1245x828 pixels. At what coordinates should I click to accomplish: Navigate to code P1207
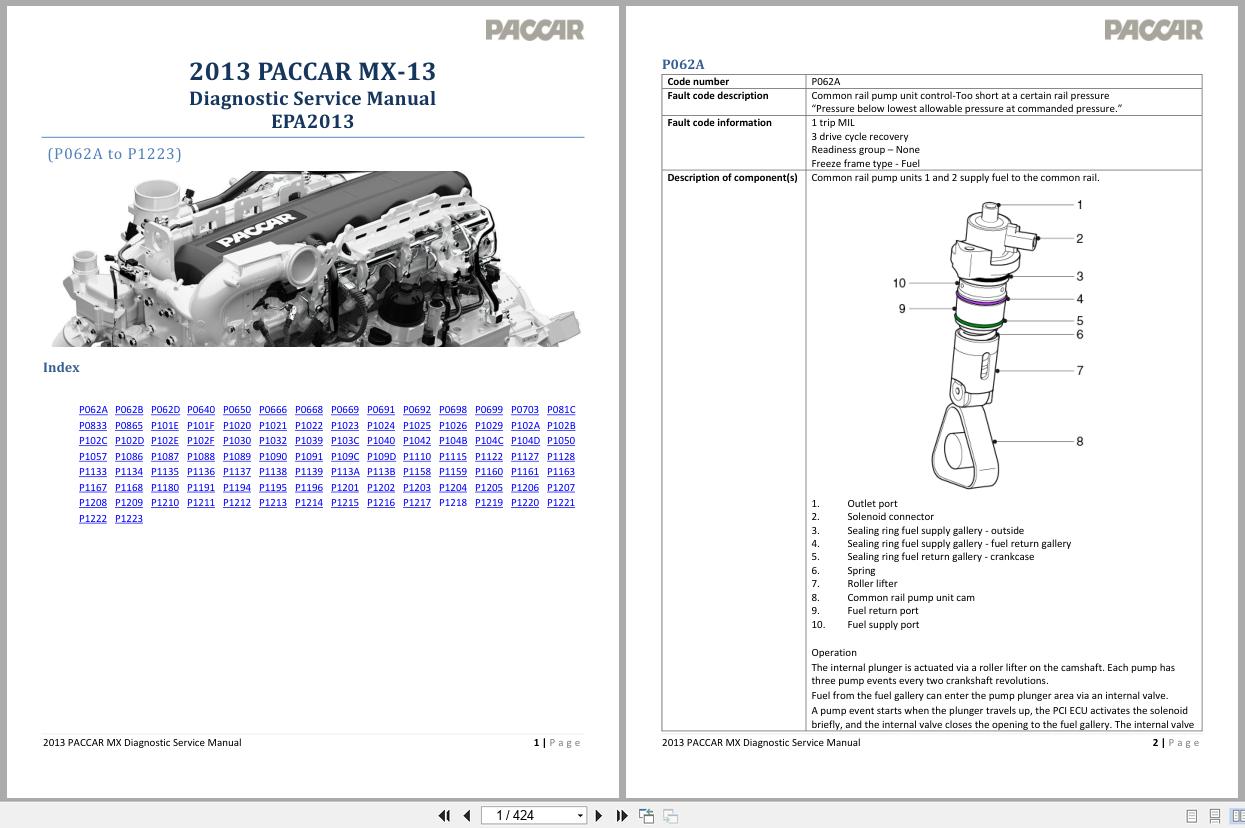[561, 488]
